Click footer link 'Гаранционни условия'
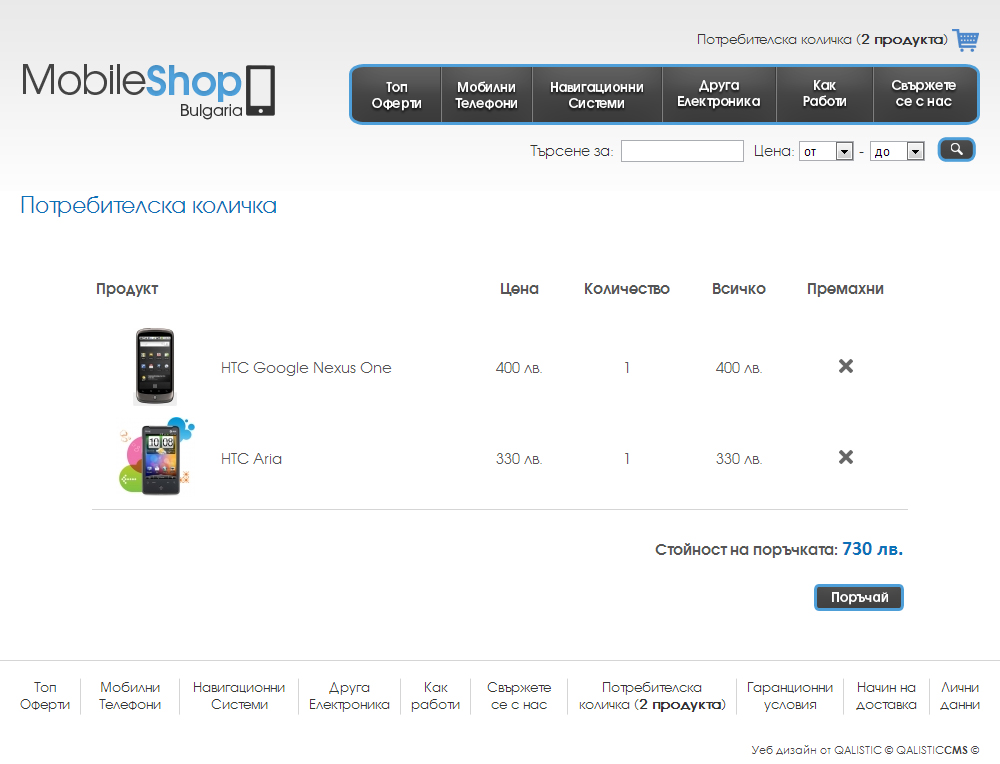Viewport: 1000px width, 764px height. point(790,696)
